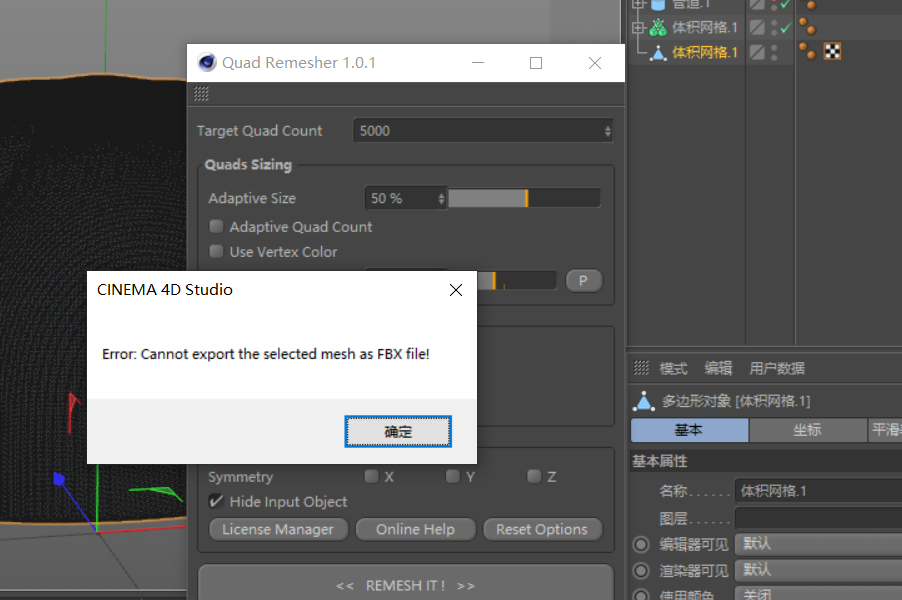The width and height of the screenshot is (902, 600).
Task: Open the 用户数据 menu
Action: coord(777,368)
